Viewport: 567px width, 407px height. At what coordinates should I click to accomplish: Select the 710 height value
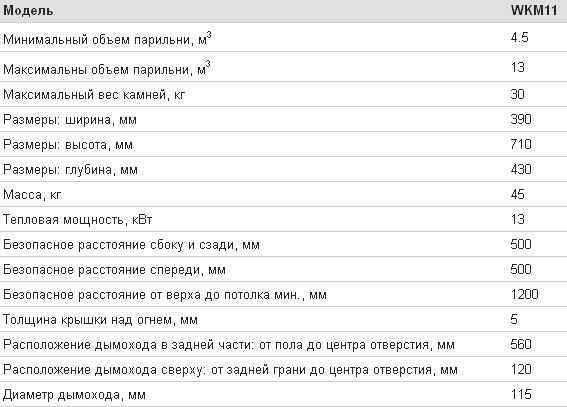point(521,144)
